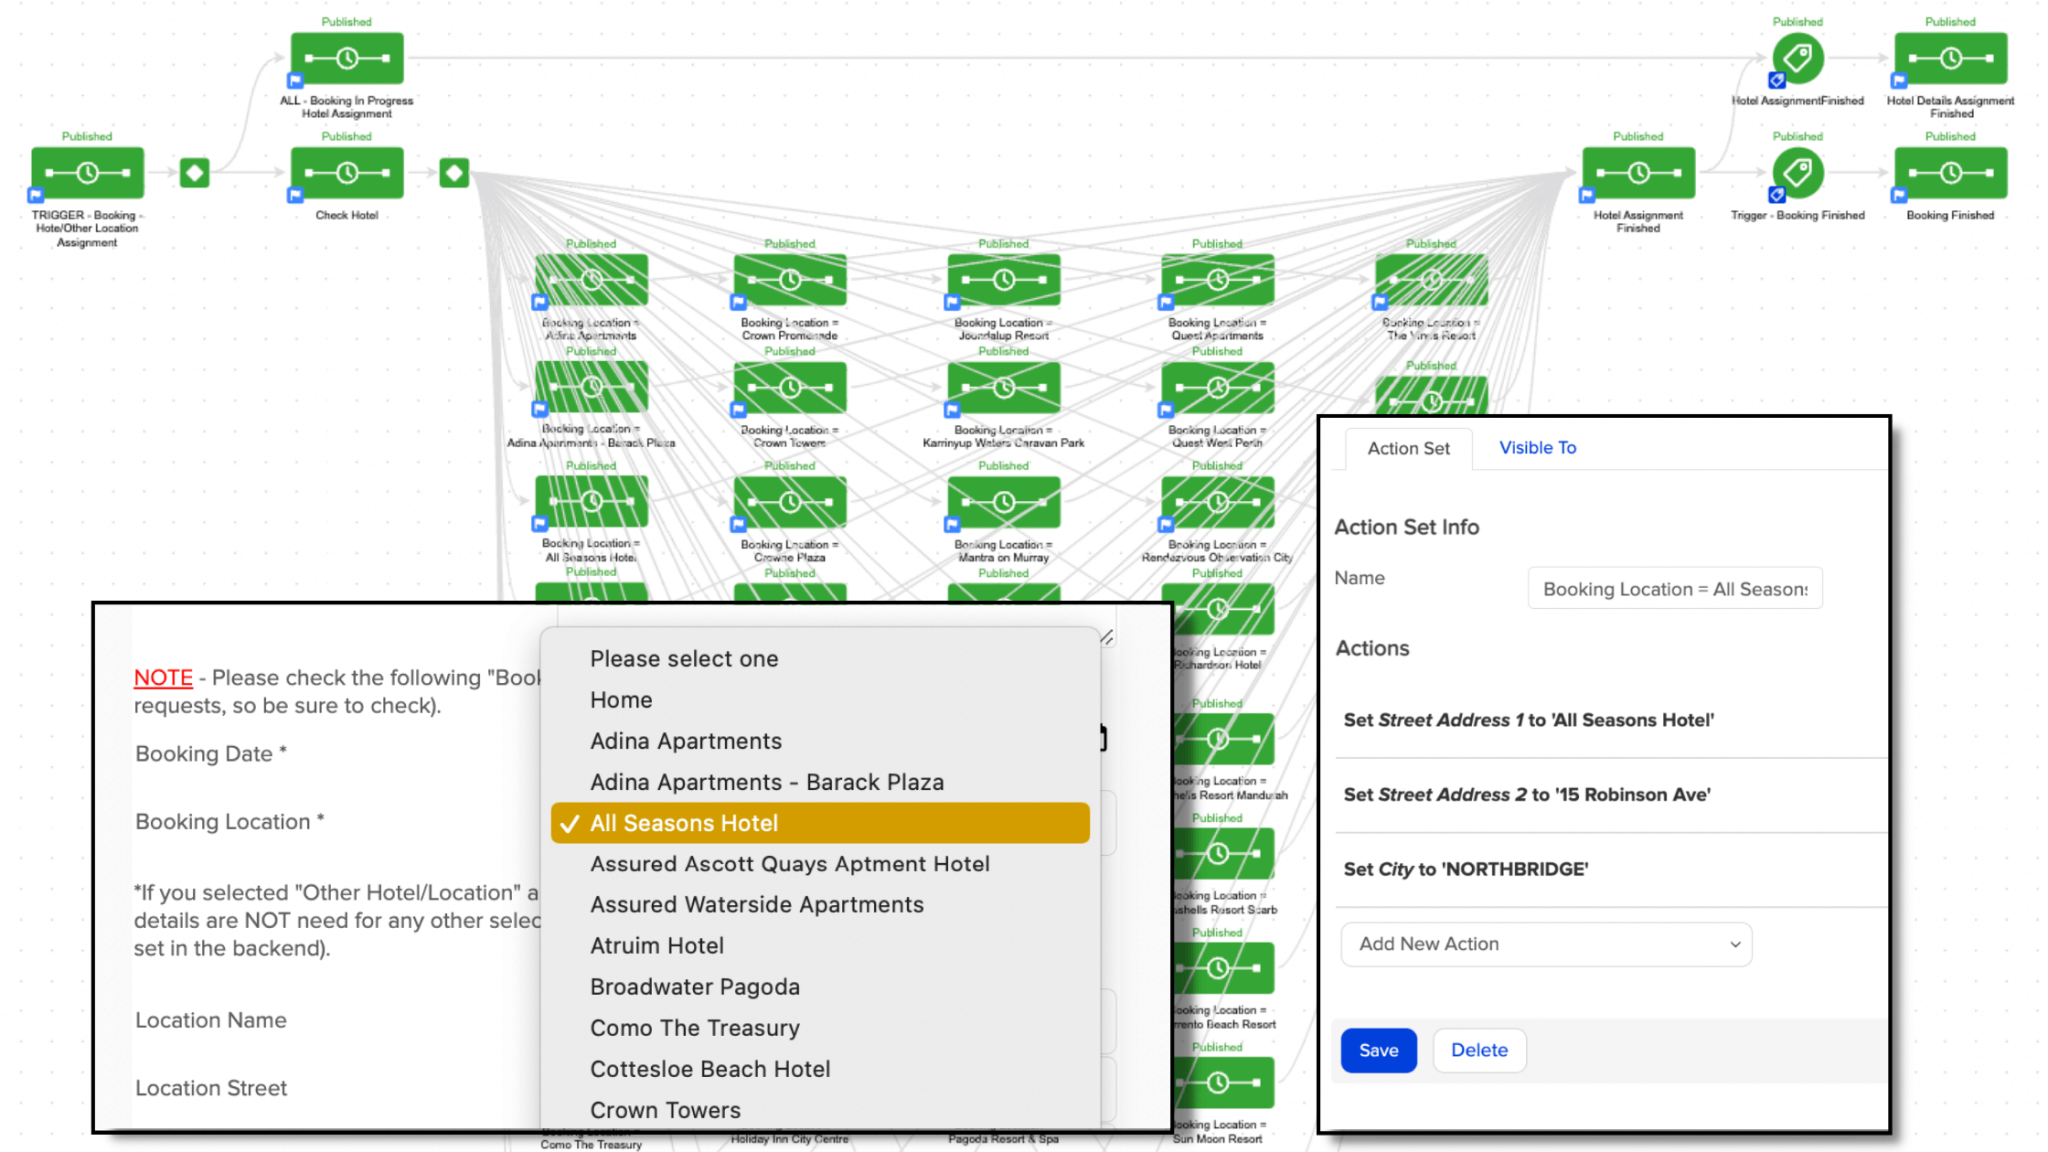Viewport: 2048px width, 1152px height.
Task: Open the ALL - Booking In Progress node
Action: pos(346,58)
